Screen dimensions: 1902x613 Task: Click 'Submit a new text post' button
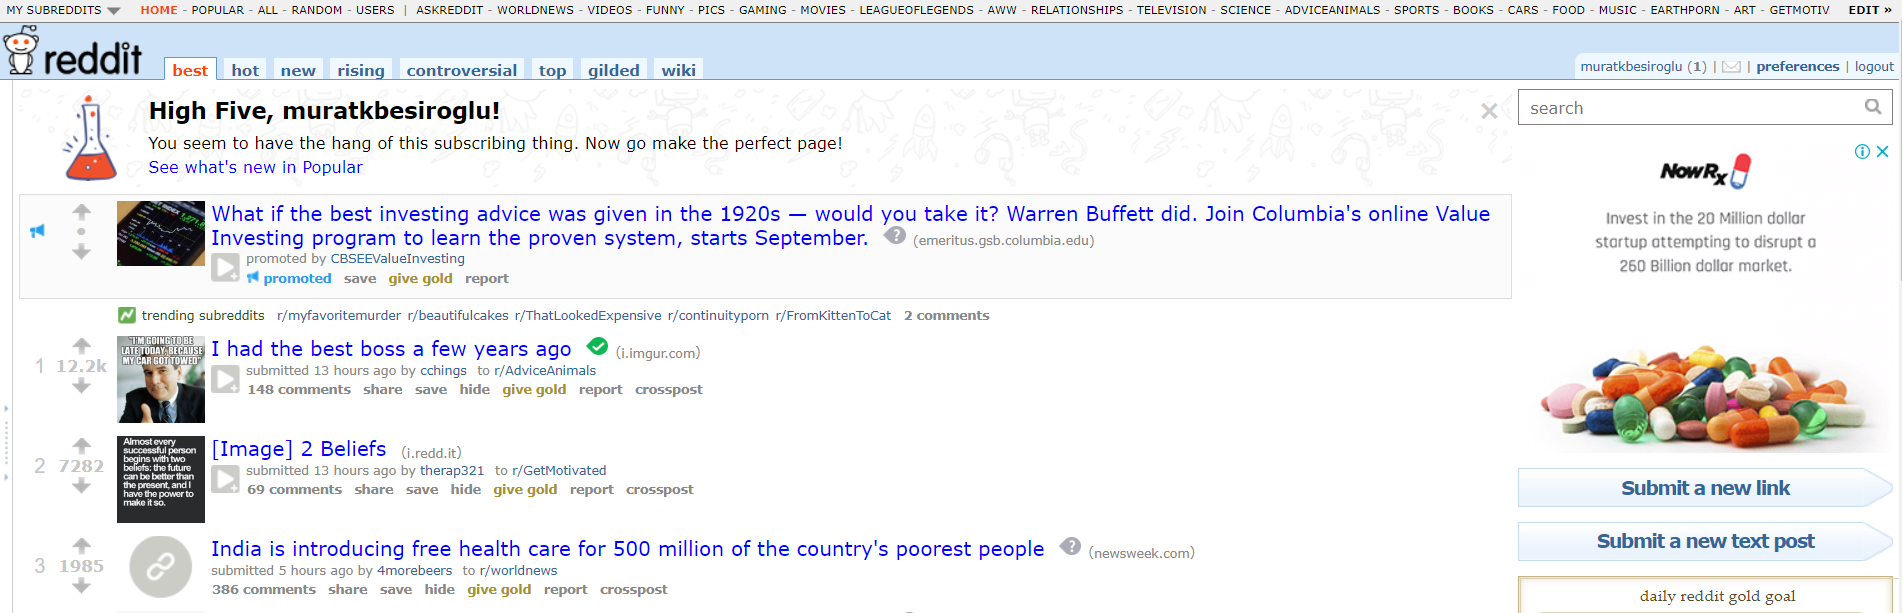pyautogui.click(x=1705, y=541)
